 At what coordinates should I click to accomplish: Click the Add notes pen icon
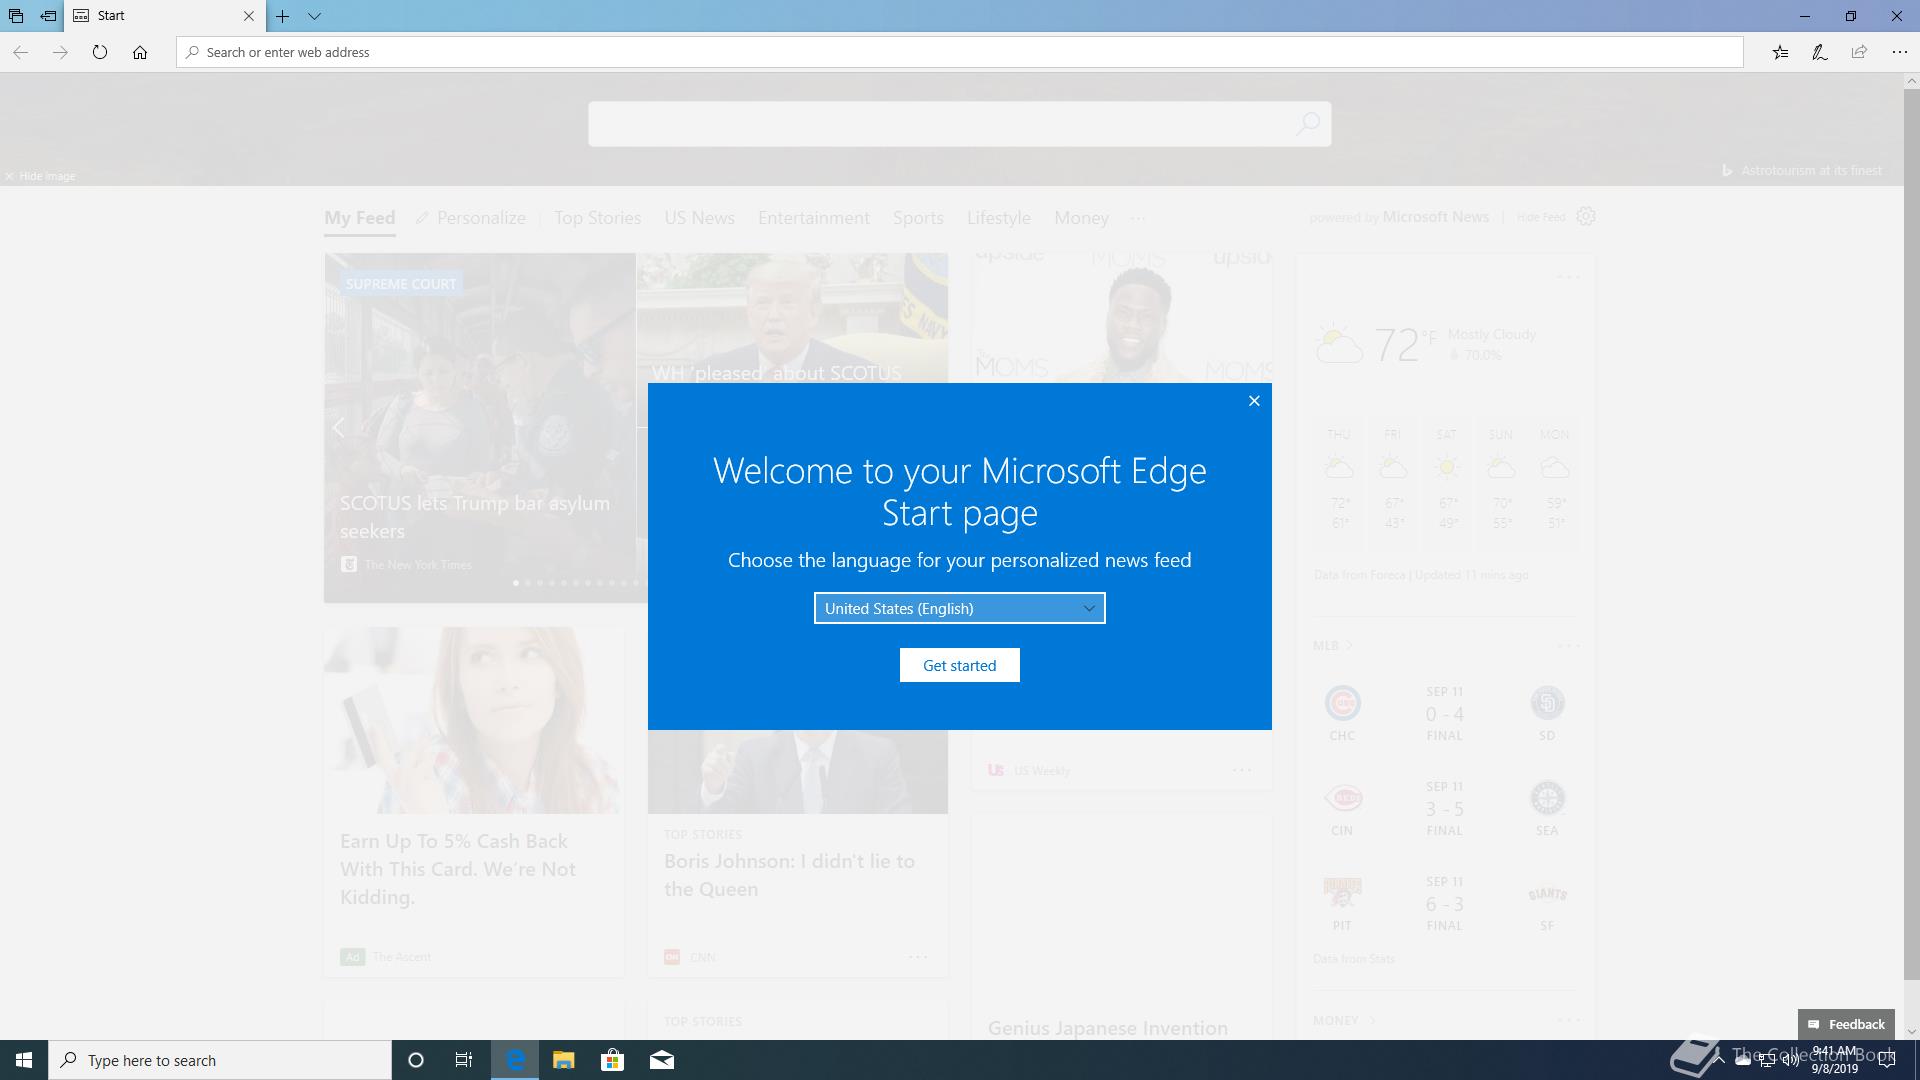coord(1820,52)
